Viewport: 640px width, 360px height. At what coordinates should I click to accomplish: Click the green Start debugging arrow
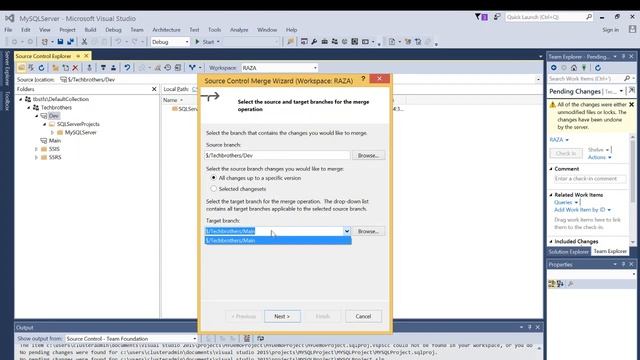coord(198,42)
